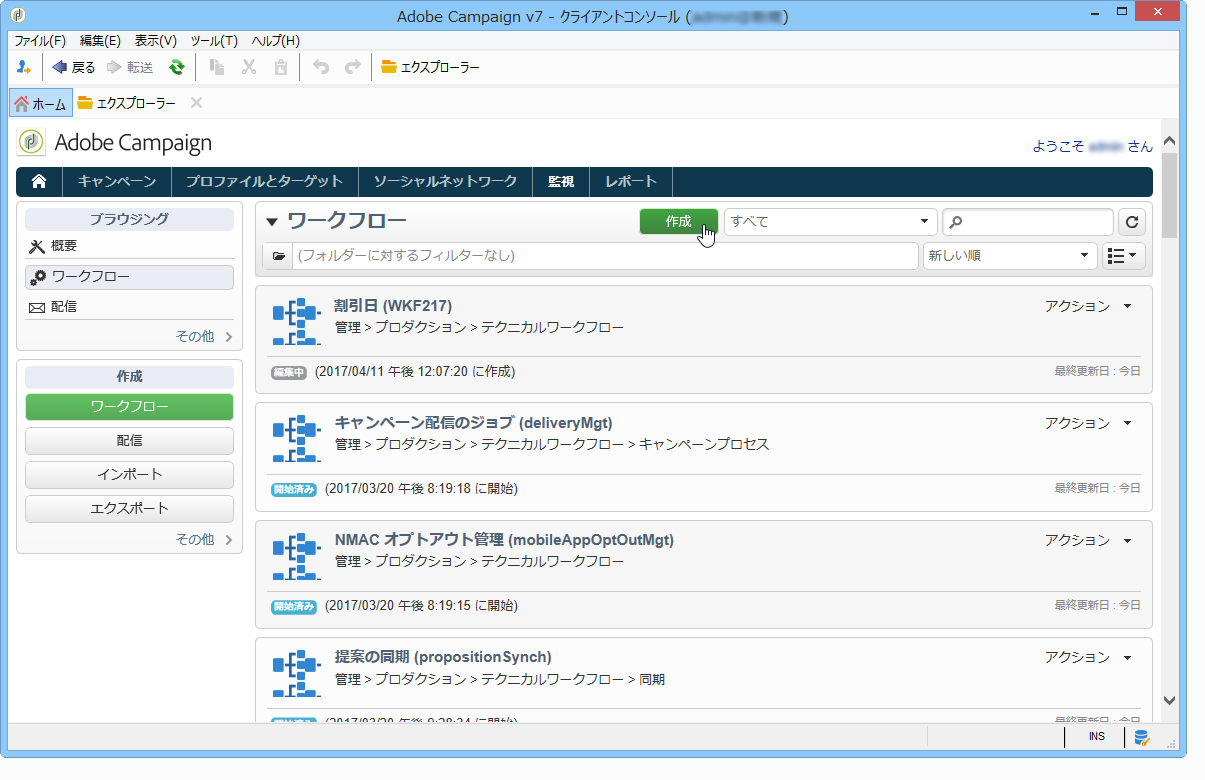1205x780 pixels.
Task: Open ソーシャルネットワーク navigation tab
Action: click(x=445, y=181)
